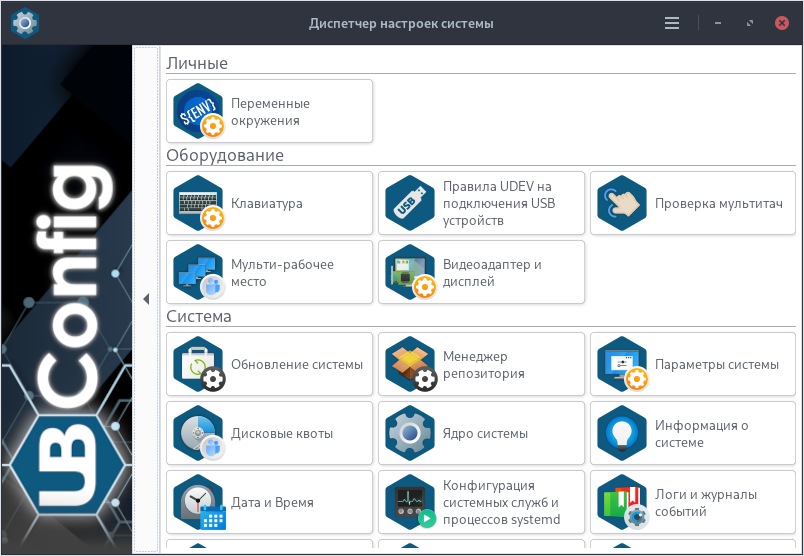This screenshot has width=804, height=556.
Task: Click the Информация о системе lightbulb icon
Action: tap(622, 433)
